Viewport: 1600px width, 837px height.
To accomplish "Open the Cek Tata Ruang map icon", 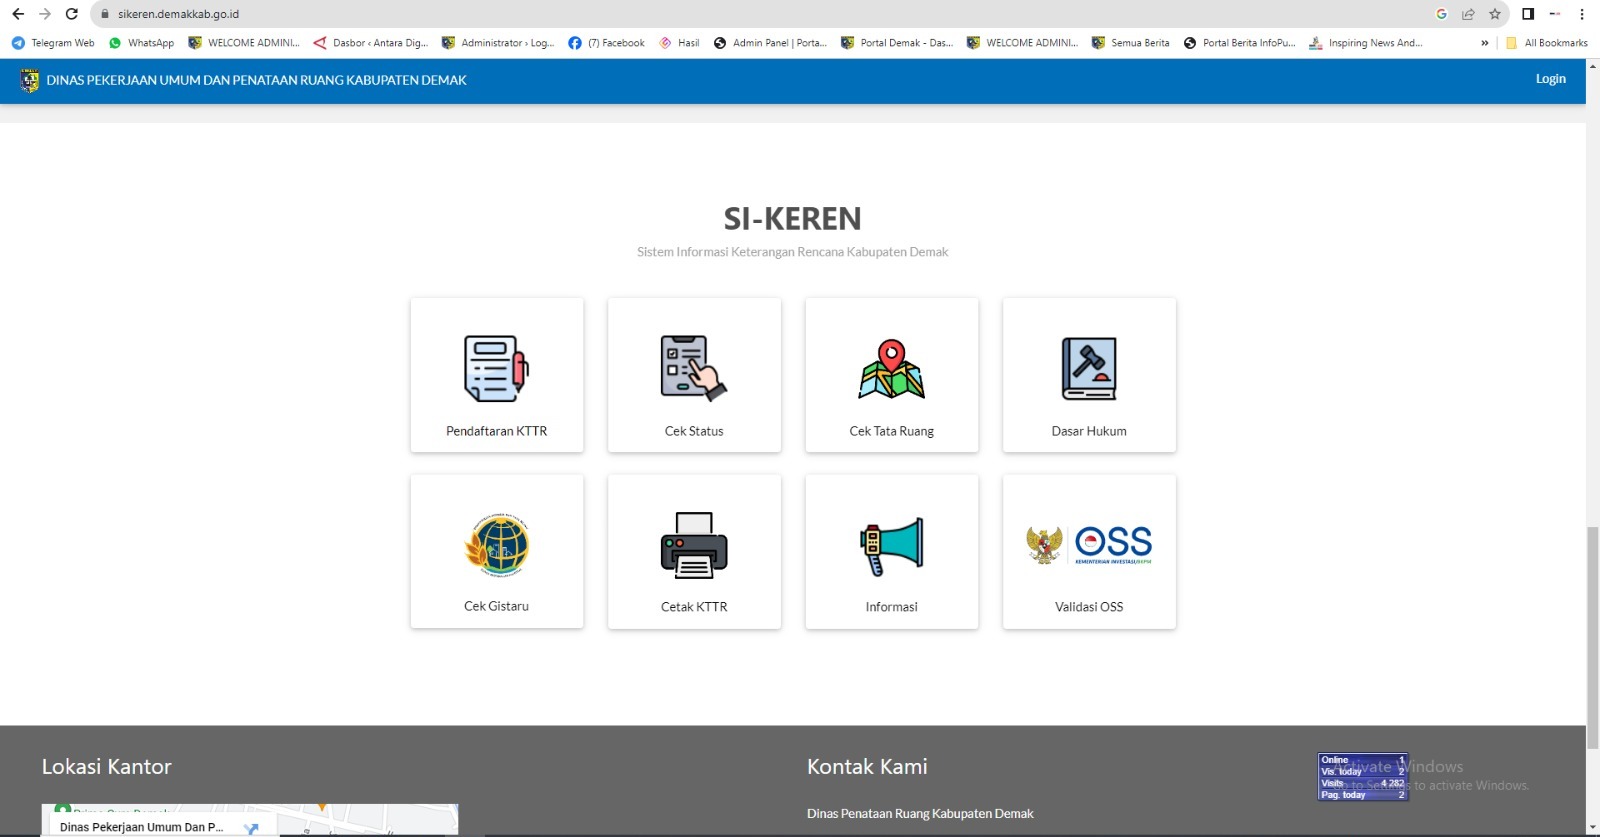I will (891, 368).
